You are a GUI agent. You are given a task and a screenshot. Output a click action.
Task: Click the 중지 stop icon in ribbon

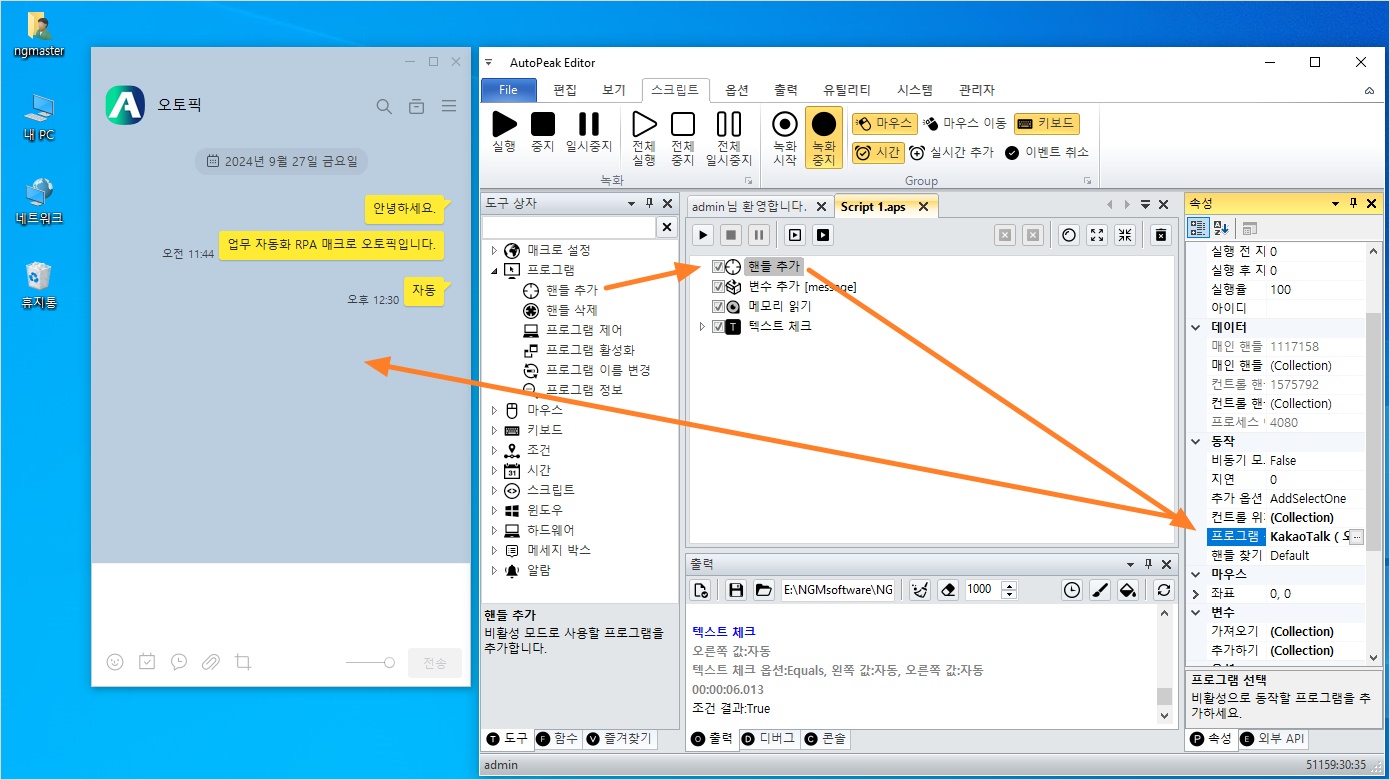(x=543, y=124)
